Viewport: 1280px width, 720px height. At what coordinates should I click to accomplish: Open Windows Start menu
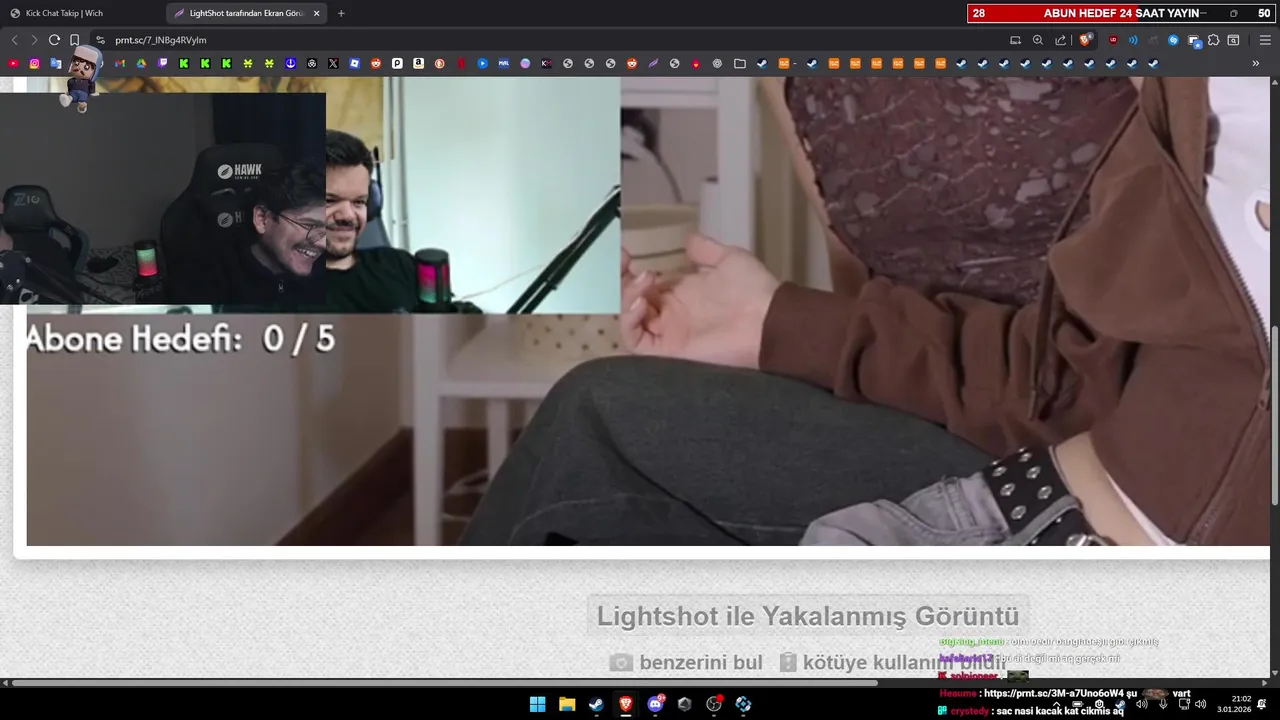click(537, 704)
